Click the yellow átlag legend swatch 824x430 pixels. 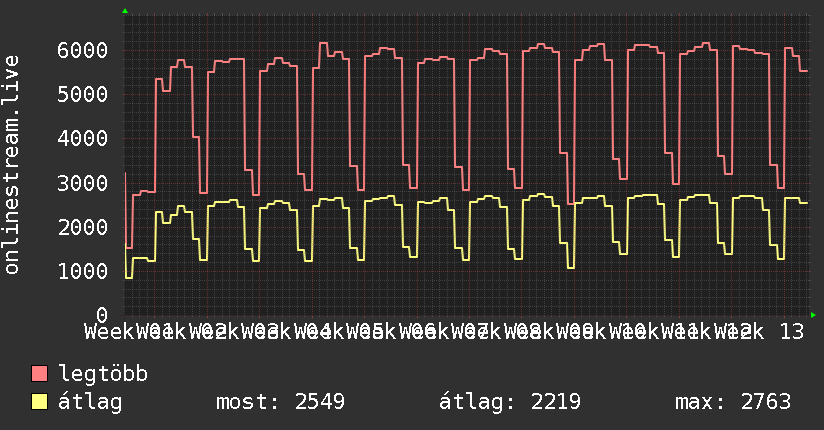click(x=39, y=402)
